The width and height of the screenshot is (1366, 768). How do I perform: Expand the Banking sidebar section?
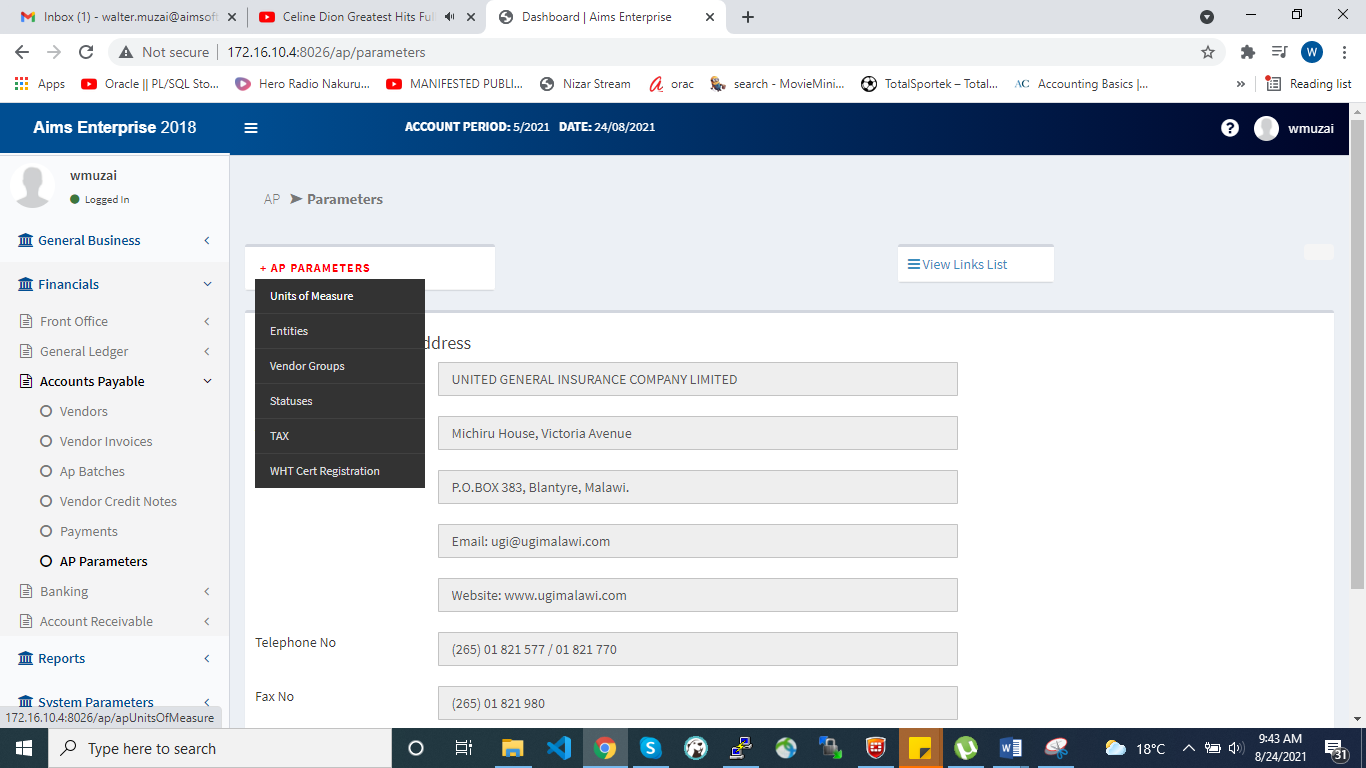[64, 591]
